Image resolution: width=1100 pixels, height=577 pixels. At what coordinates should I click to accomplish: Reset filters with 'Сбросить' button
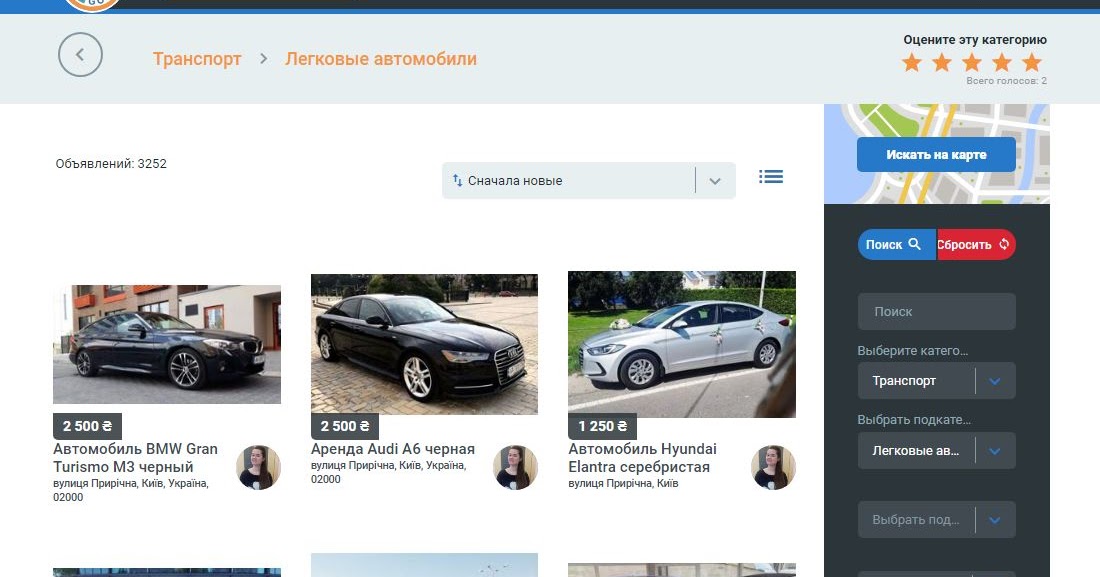[976, 245]
